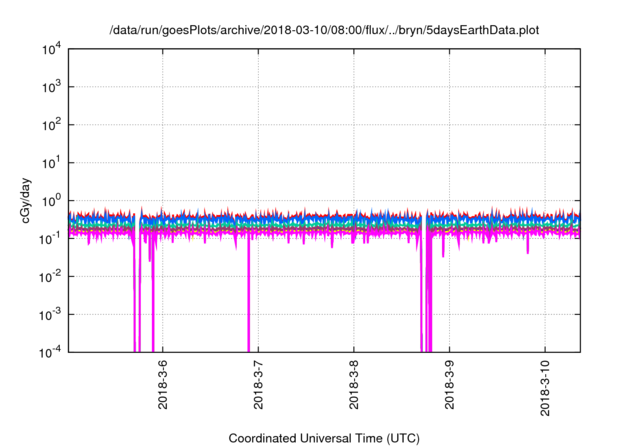The width and height of the screenshot is (640, 448).
Task: Click the 2018-3-7 date tick label
Action: 258,385
